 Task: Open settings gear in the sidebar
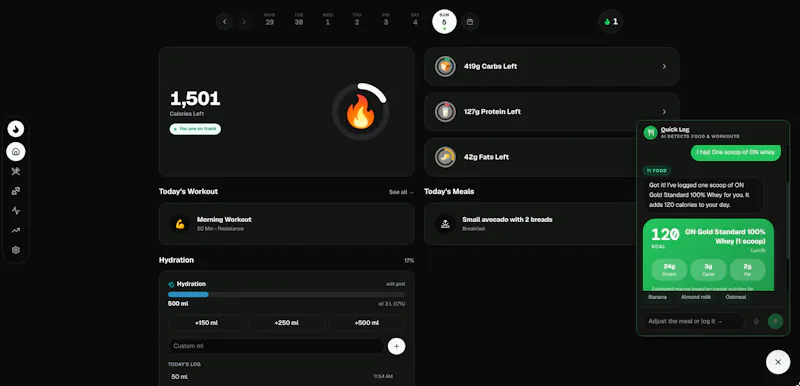16,250
